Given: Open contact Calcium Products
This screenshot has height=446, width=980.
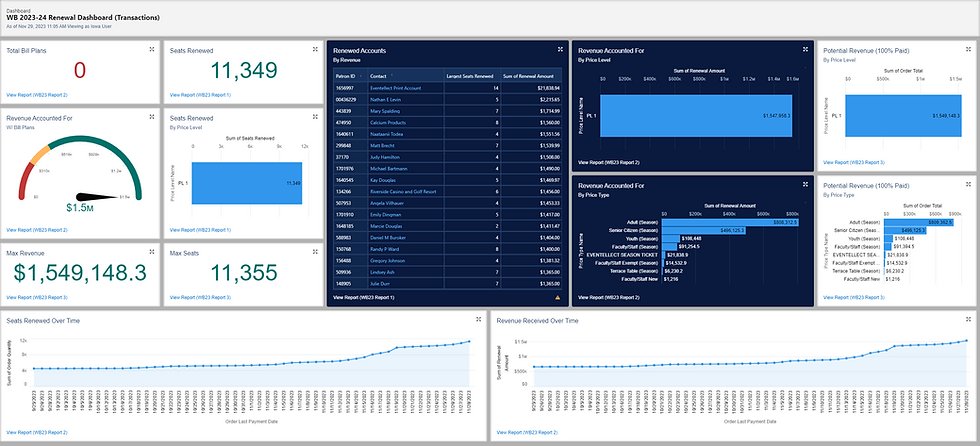Looking at the screenshot, I should coord(388,122).
